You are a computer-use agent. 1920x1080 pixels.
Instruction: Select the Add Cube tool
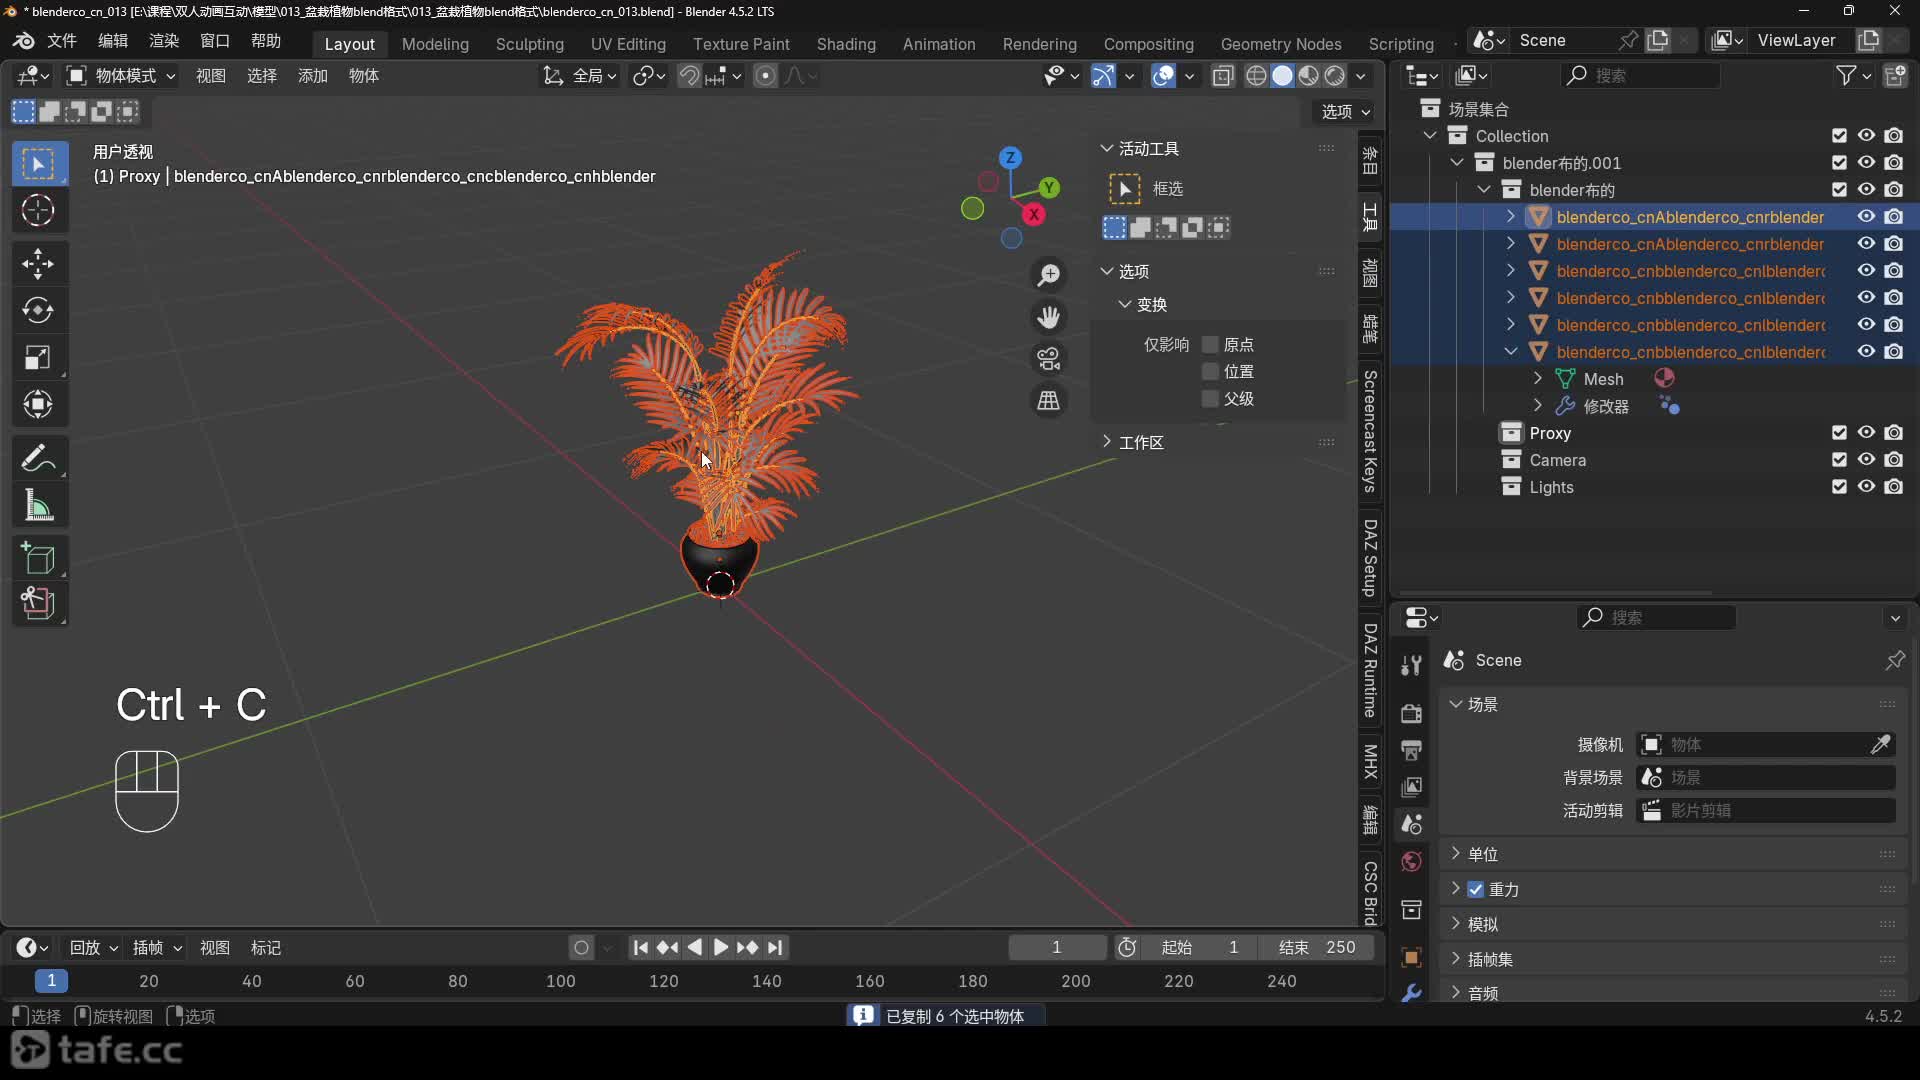click(38, 559)
